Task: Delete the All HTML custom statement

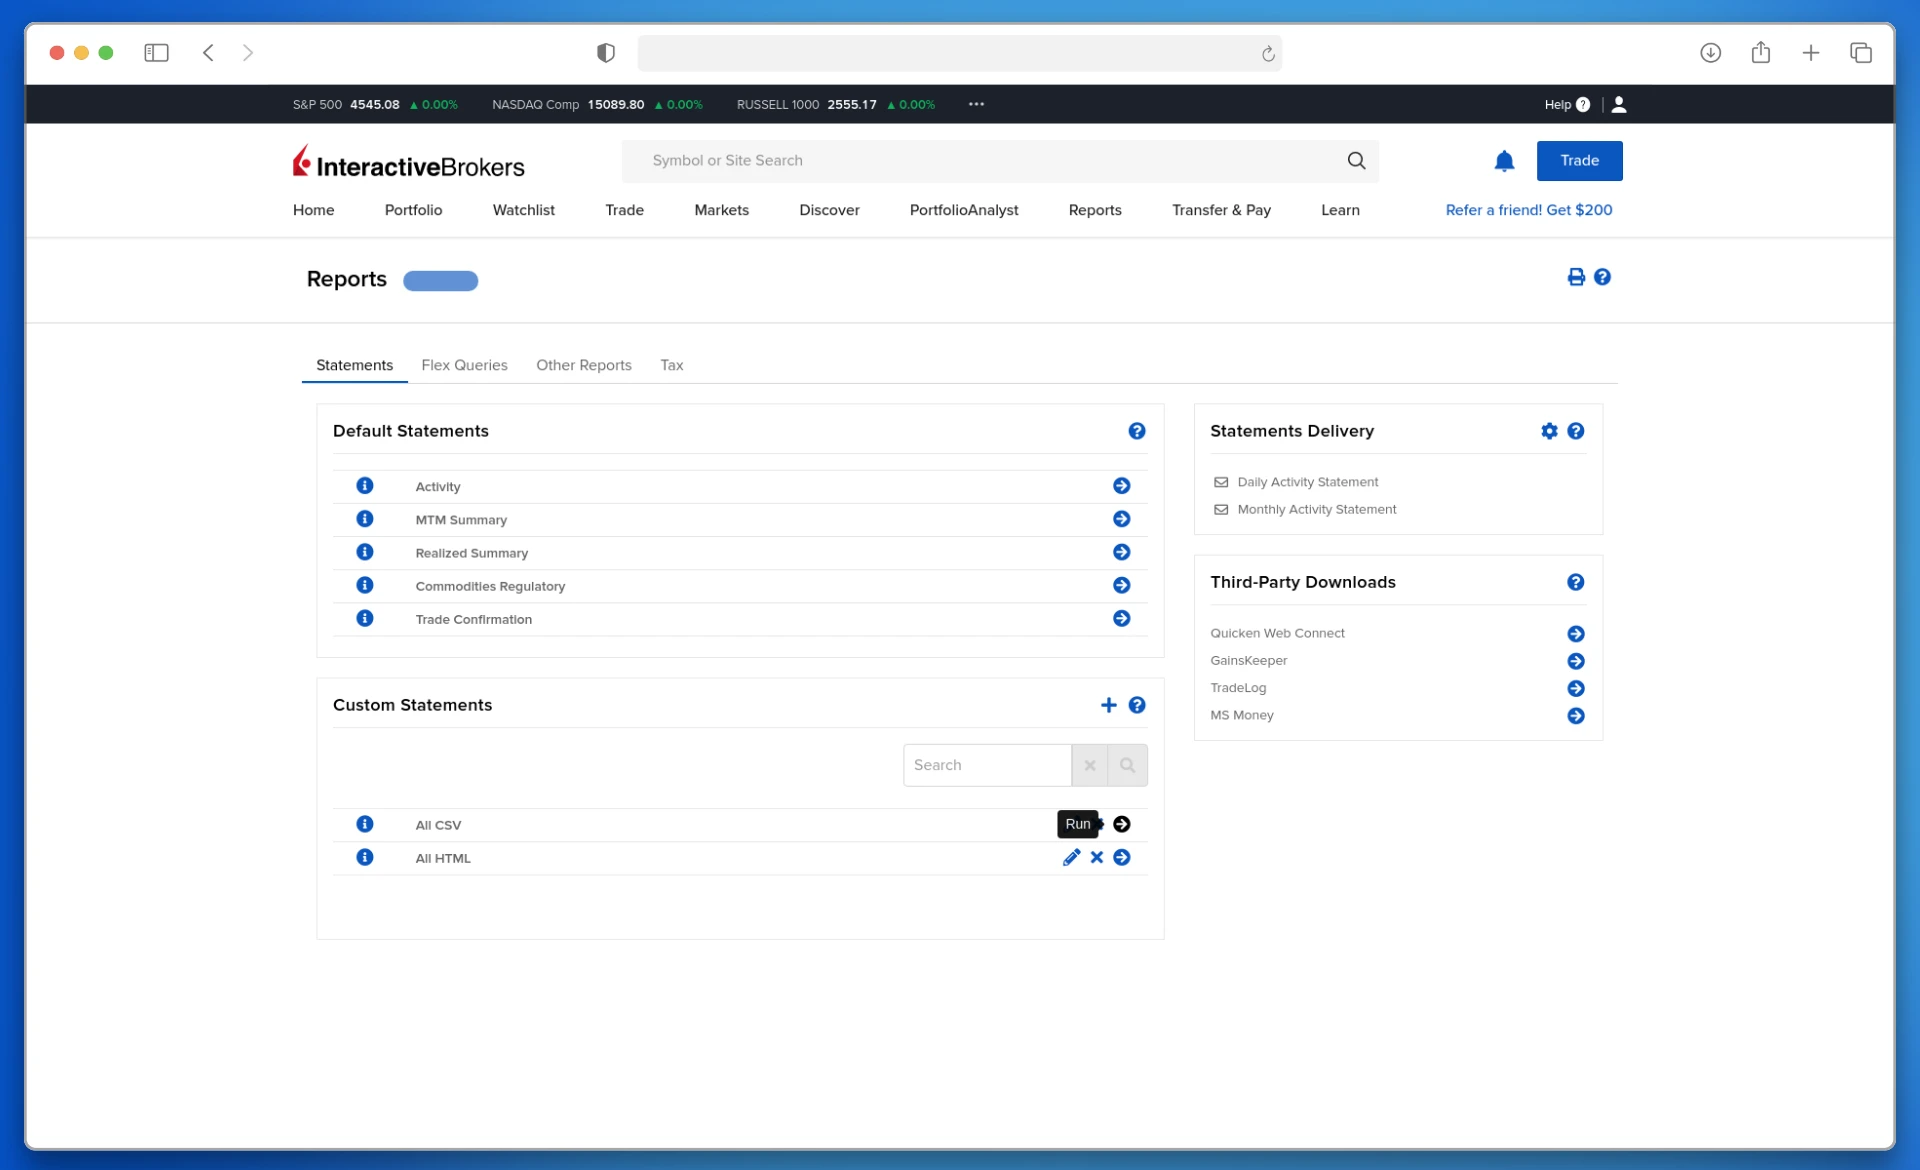Action: point(1097,858)
